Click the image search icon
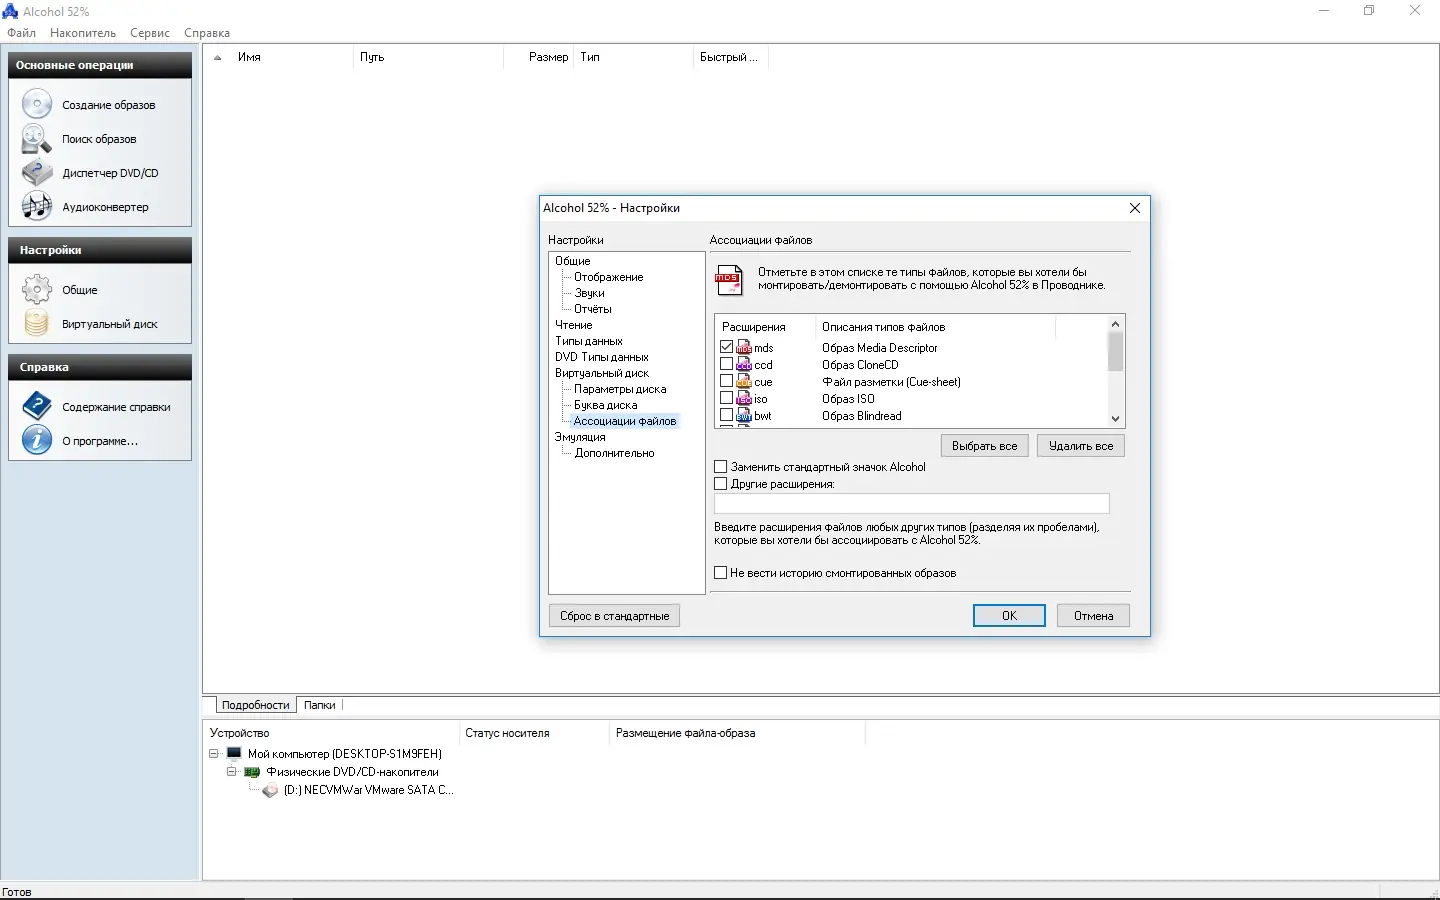This screenshot has width=1440, height=900. (37, 139)
